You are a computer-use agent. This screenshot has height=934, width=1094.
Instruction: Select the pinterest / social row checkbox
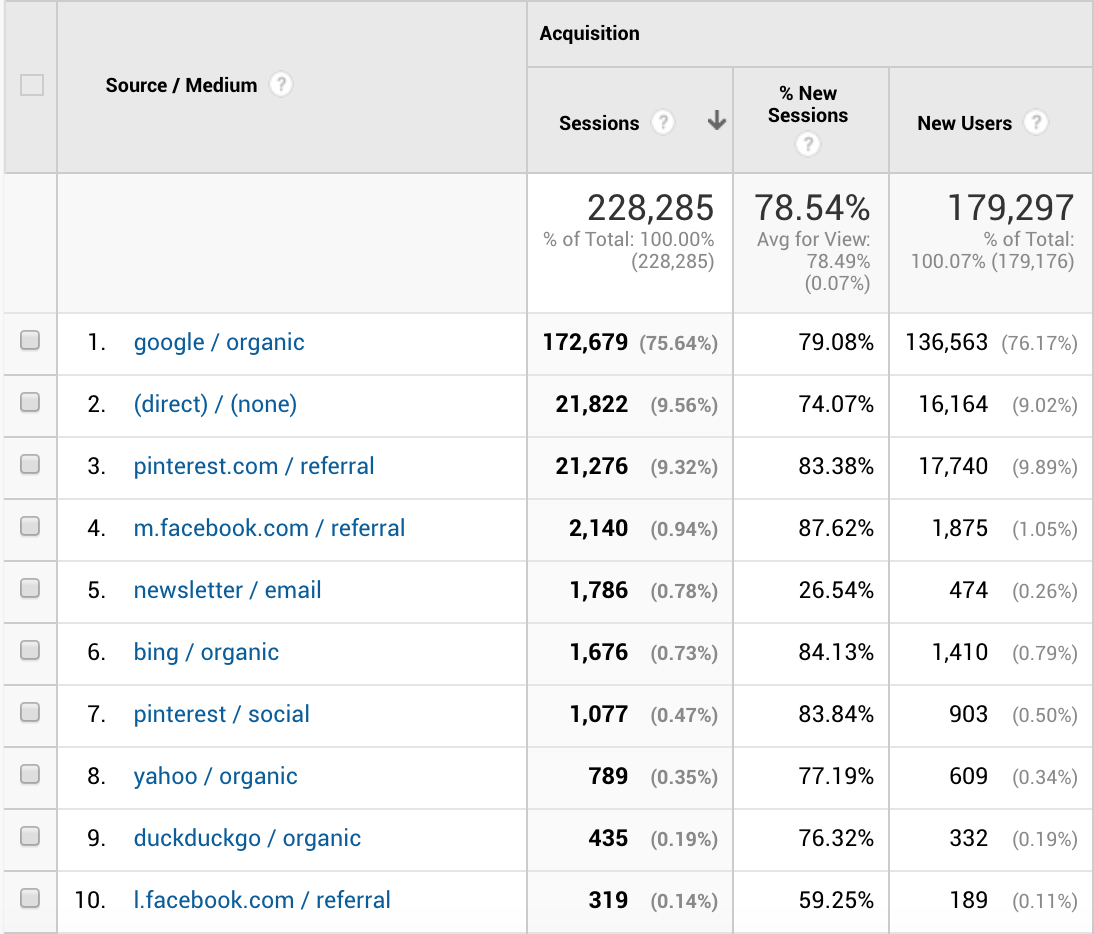30,713
